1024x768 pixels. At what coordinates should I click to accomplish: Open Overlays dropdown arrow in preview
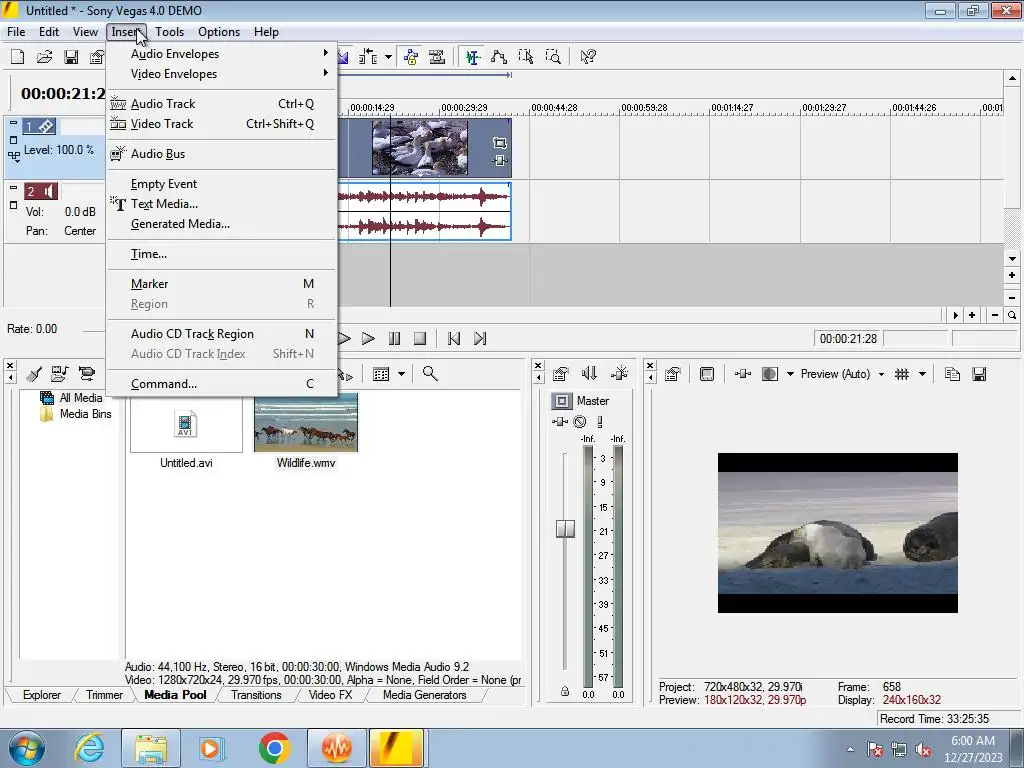tap(922, 374)
